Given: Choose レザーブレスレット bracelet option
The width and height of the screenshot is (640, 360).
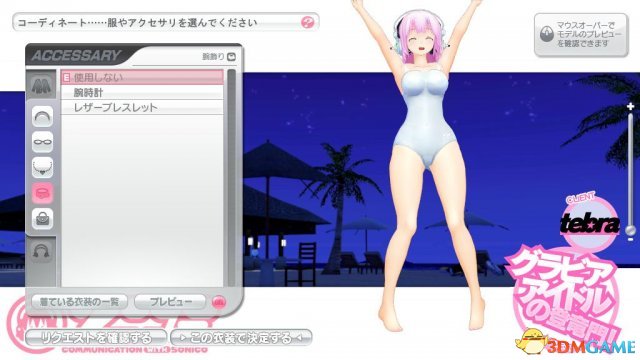Looking at the screenshot, I should tap(142, 108).
